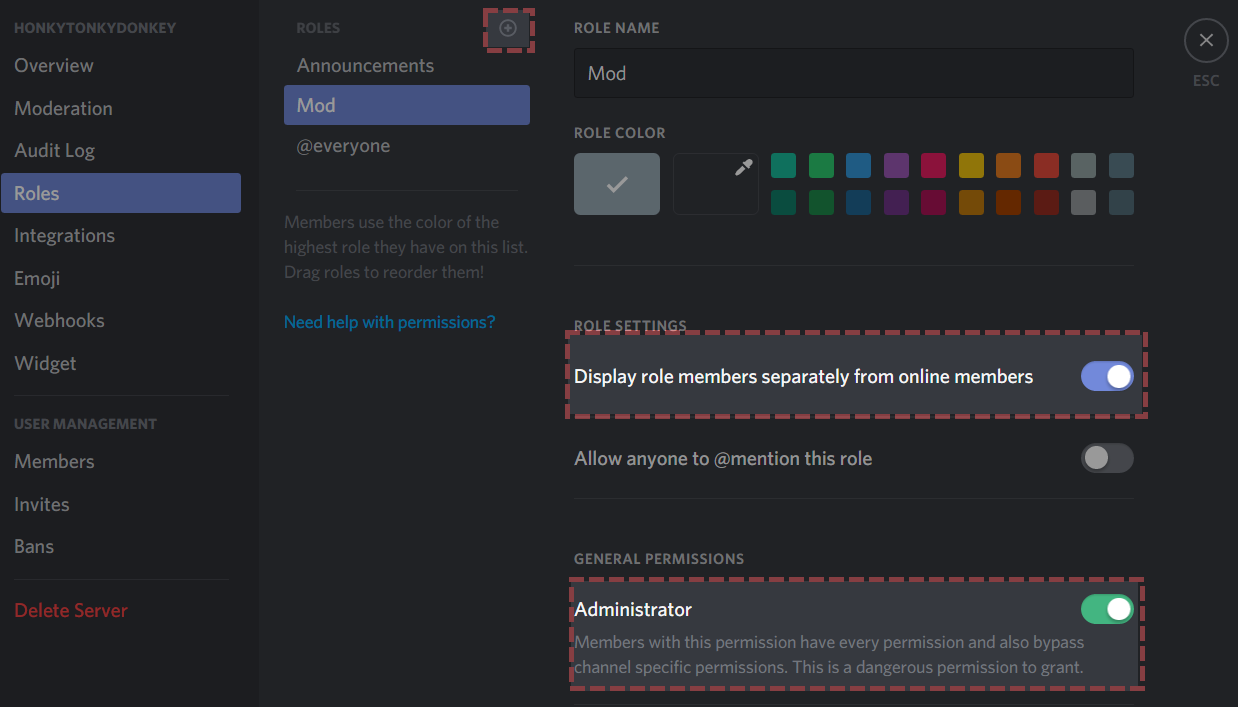Open the Emoji settings page
The image size is (1238, 707).
pyautogui.click(x=37, y=278)
